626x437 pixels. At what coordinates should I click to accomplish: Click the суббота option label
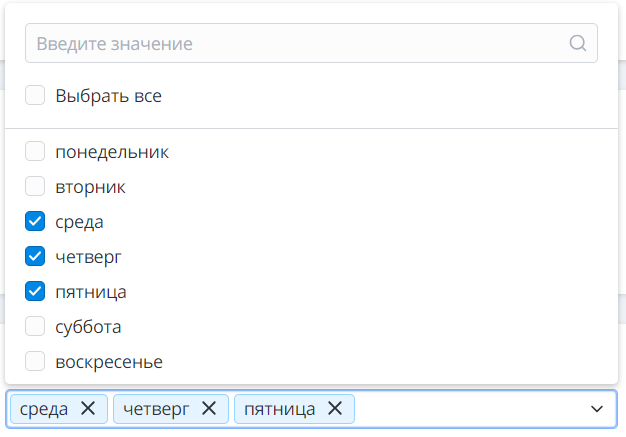[88, 327]
